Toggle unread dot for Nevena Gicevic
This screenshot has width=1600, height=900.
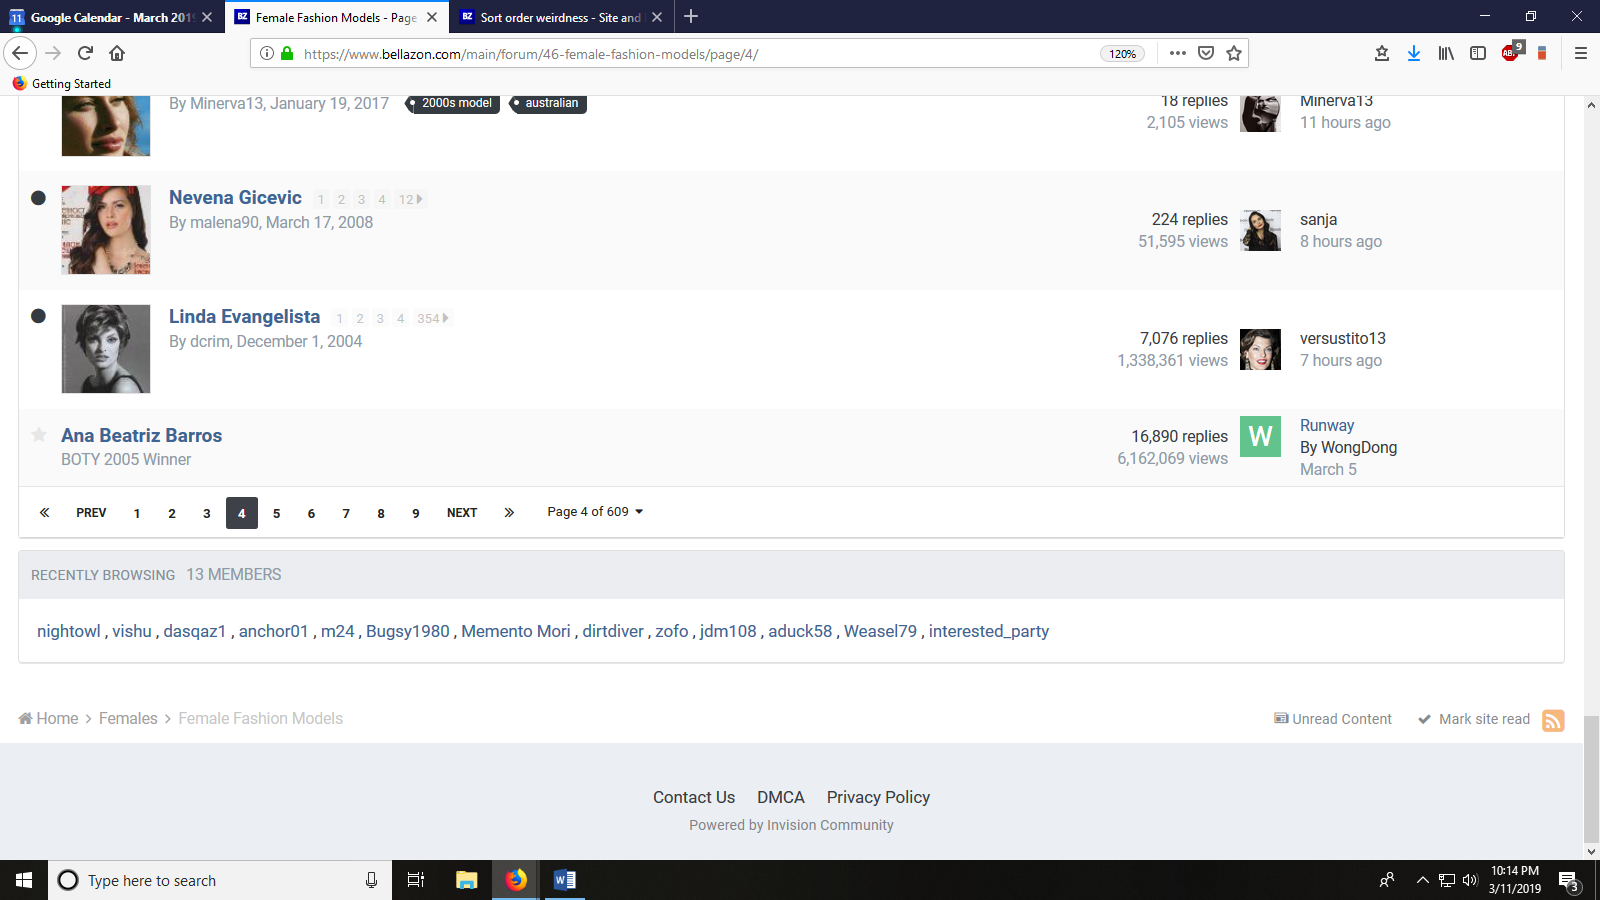[38, 198]
